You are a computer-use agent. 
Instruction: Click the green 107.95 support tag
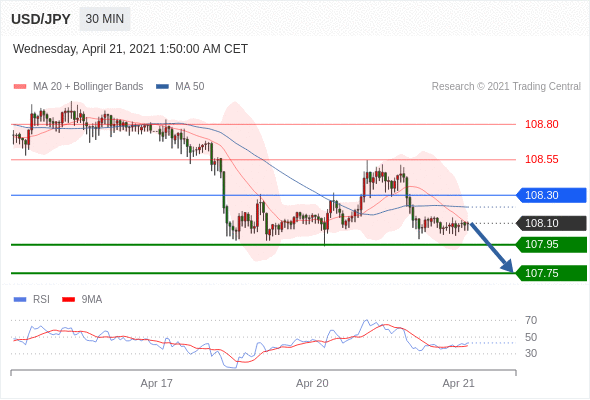pyautogui.click(x=550, y=245)
